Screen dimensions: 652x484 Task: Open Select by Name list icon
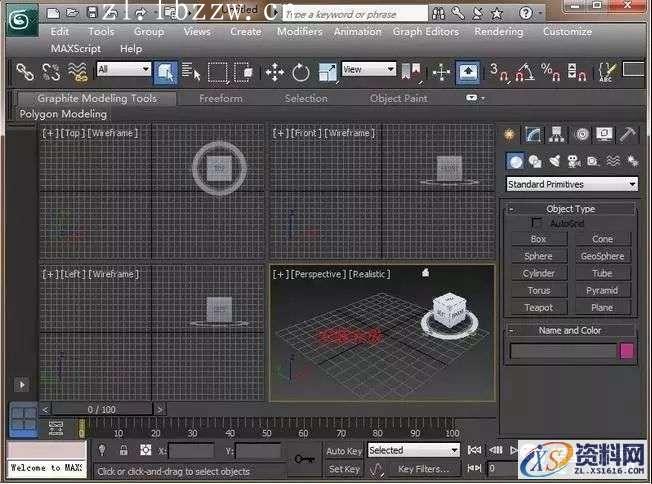click(x=191, y=72)
